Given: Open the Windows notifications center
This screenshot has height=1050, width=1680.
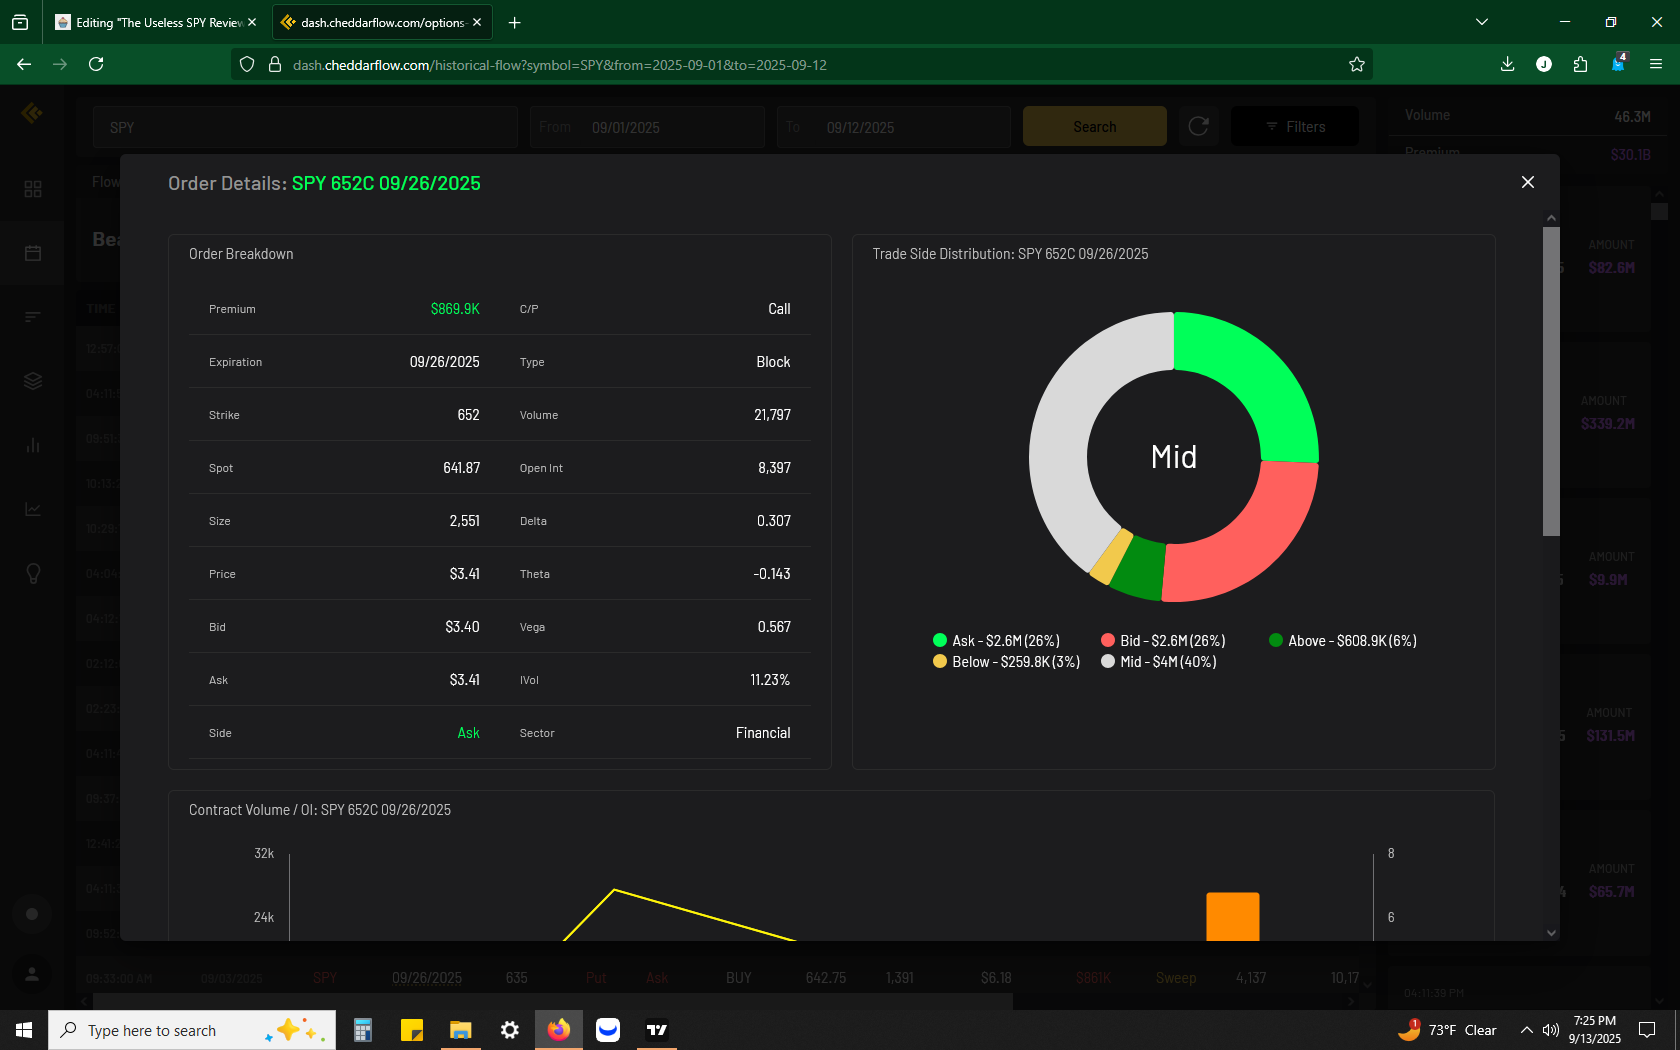Looking at the screenshot, I should tap(1647, 1030).
